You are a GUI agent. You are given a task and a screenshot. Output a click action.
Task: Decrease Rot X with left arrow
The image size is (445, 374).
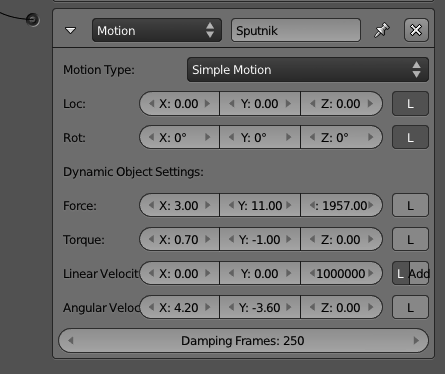coord(151,137)
